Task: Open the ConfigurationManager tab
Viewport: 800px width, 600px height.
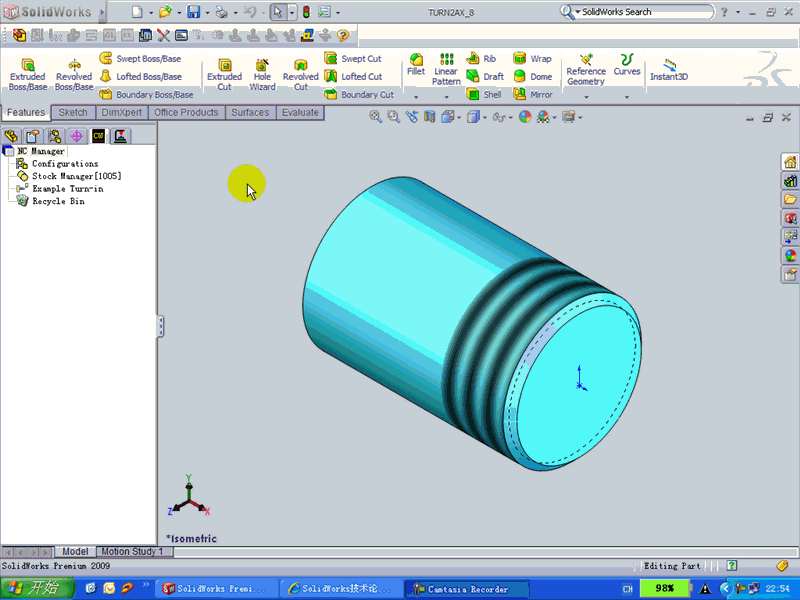Action: click(x=55, y=136)
